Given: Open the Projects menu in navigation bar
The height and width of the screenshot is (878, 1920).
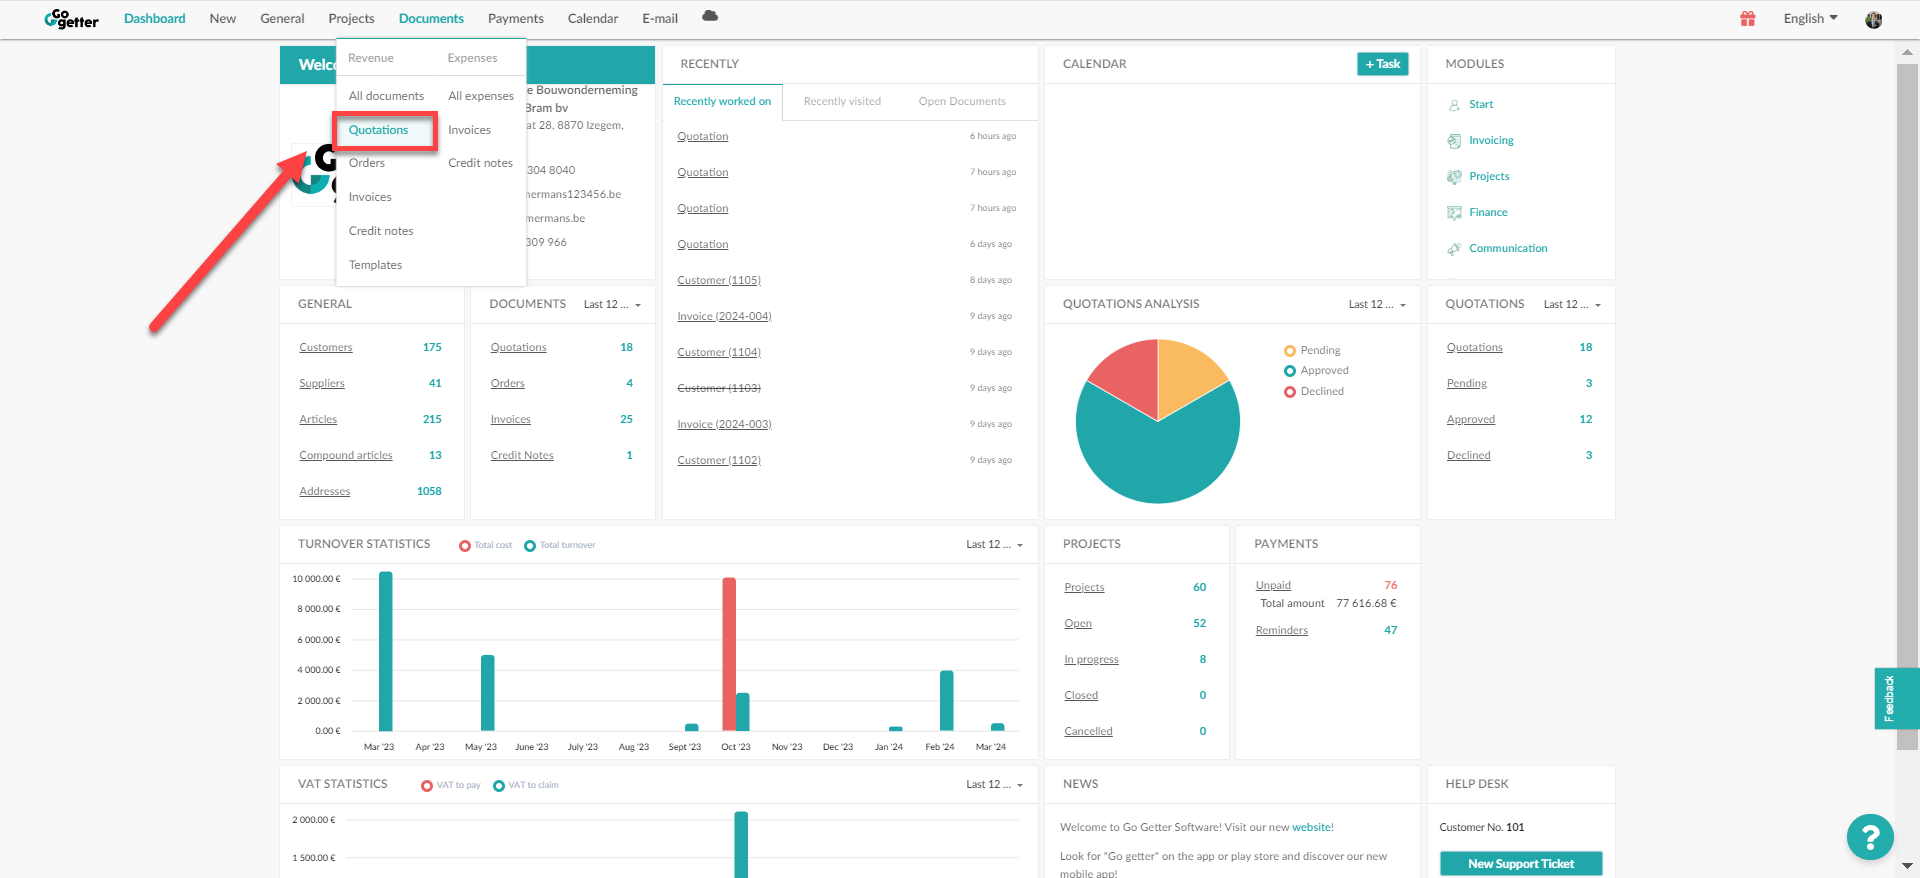Looking at the screenshot, I should point(351,18).
